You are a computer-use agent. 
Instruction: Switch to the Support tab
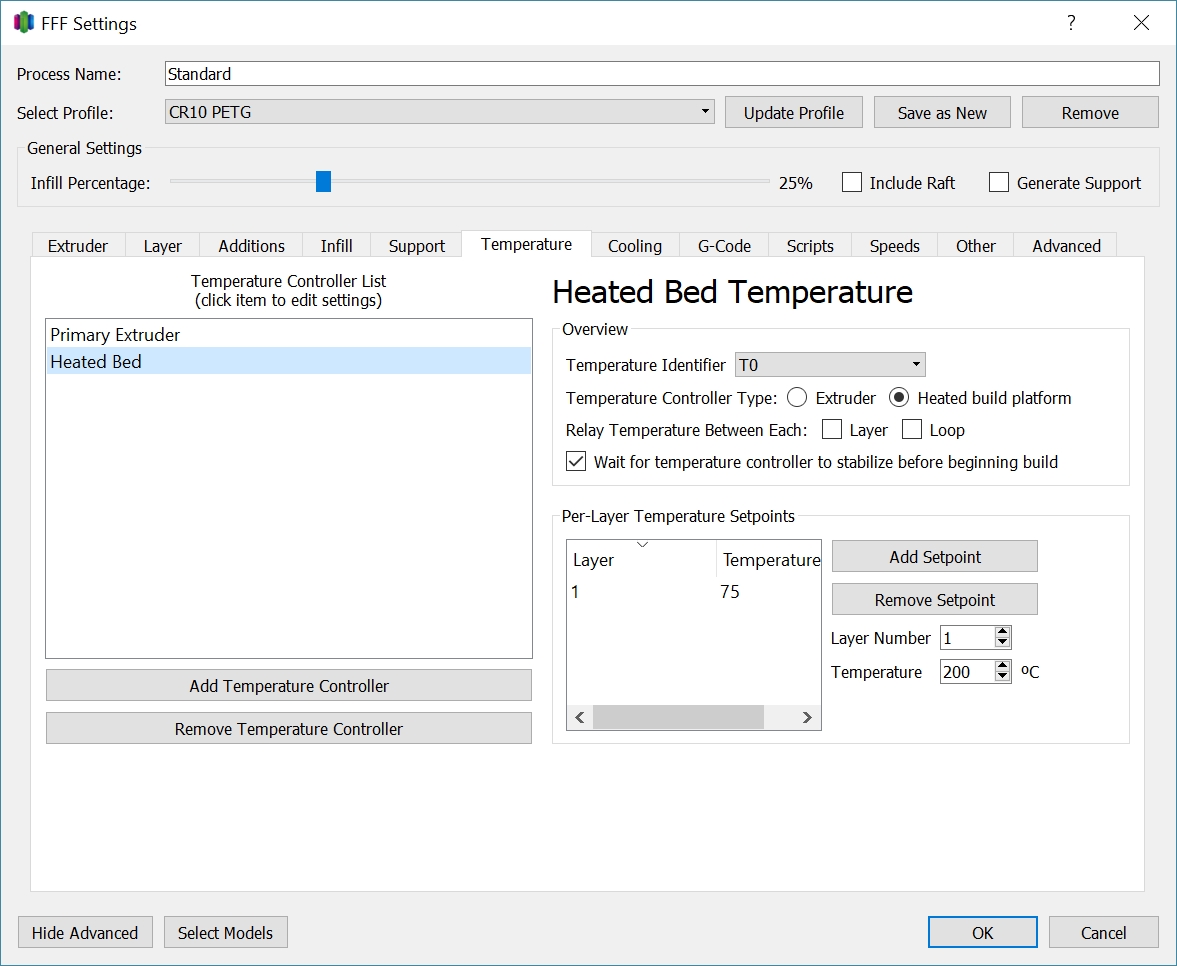pos(417,245)
